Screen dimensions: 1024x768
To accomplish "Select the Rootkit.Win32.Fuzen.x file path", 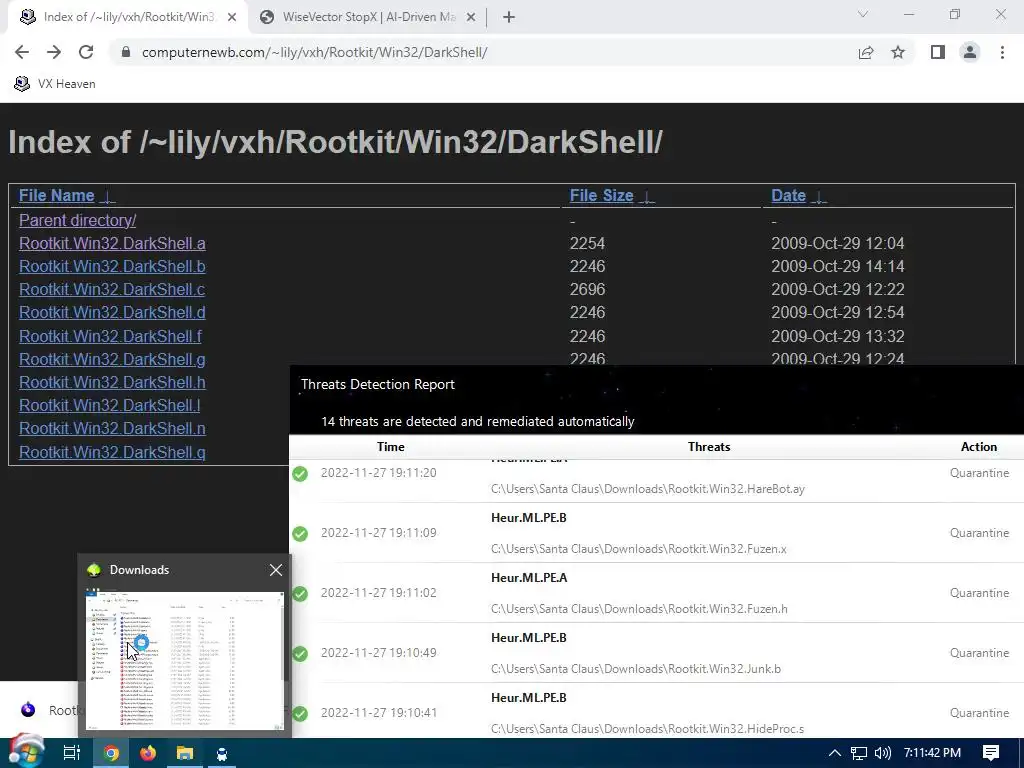I will point(638,549).
